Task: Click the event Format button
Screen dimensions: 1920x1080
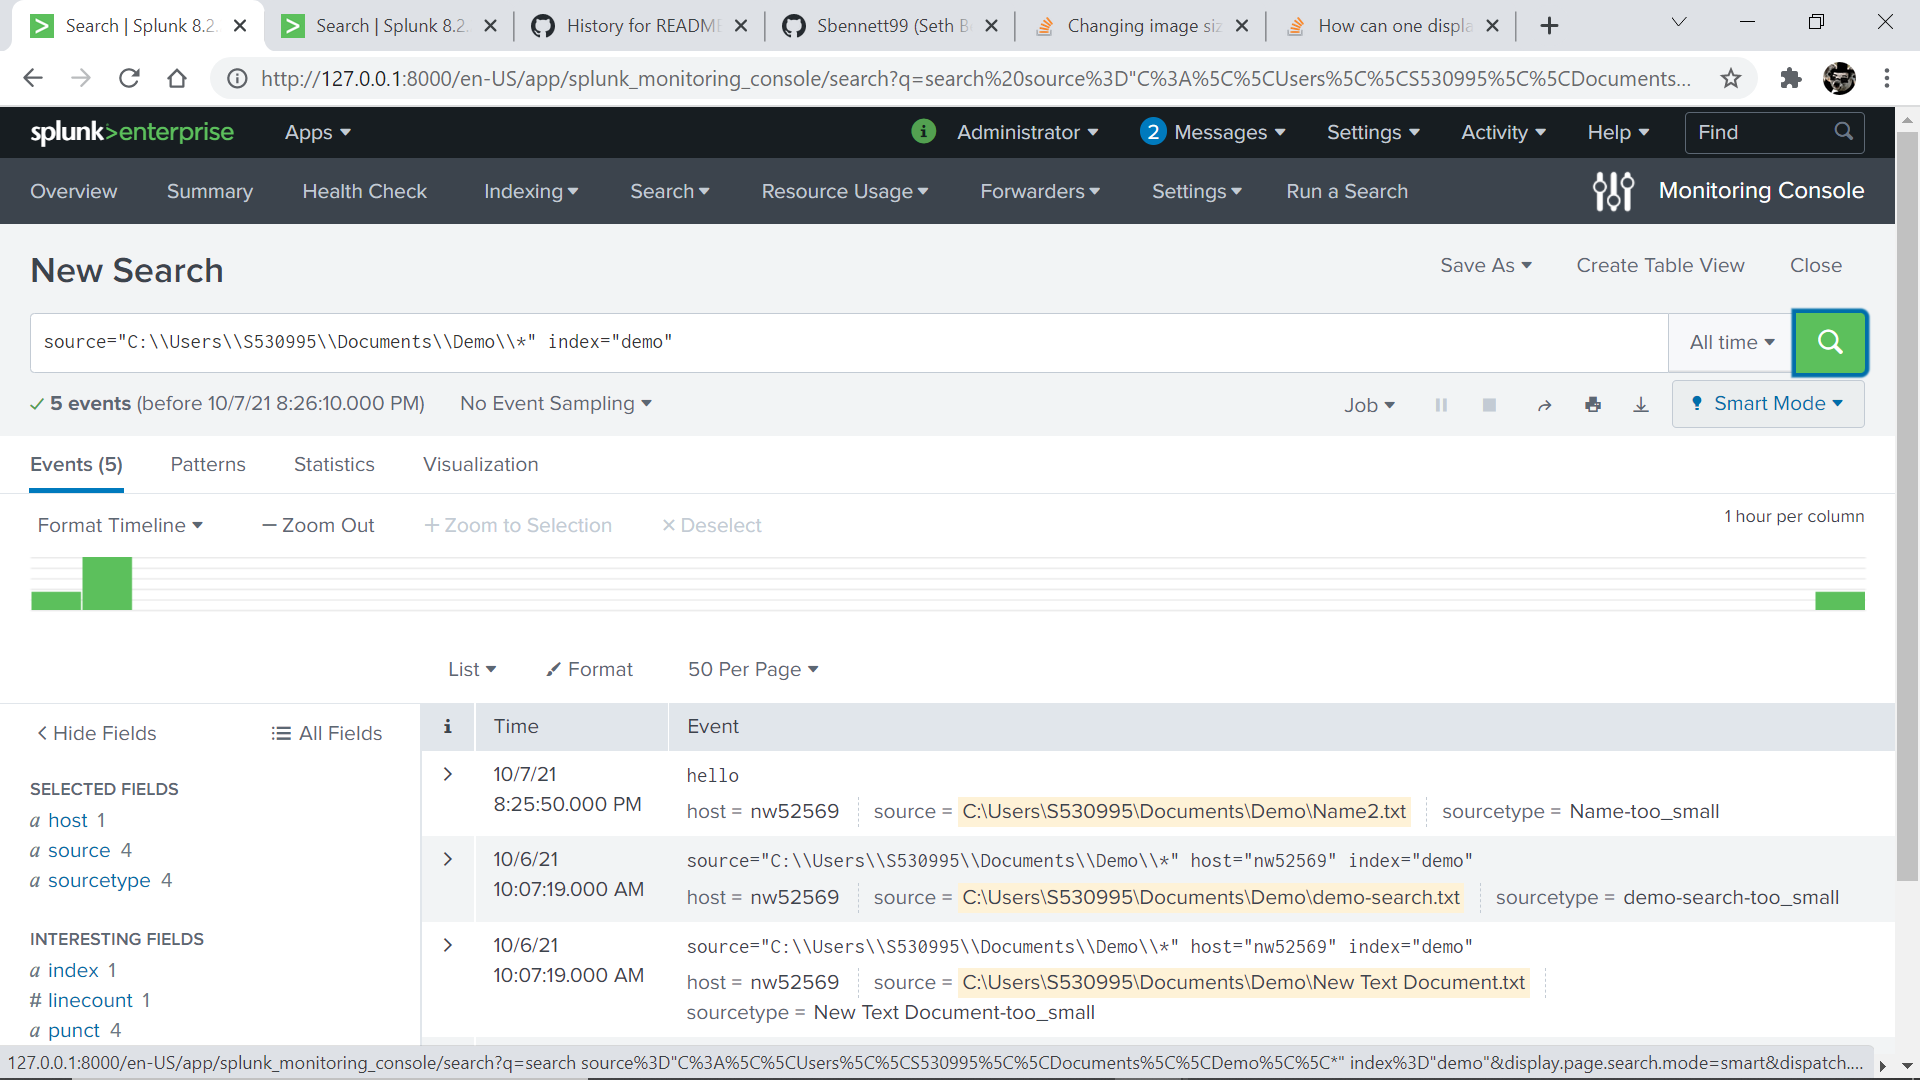Action: click(x=590, y=669)
